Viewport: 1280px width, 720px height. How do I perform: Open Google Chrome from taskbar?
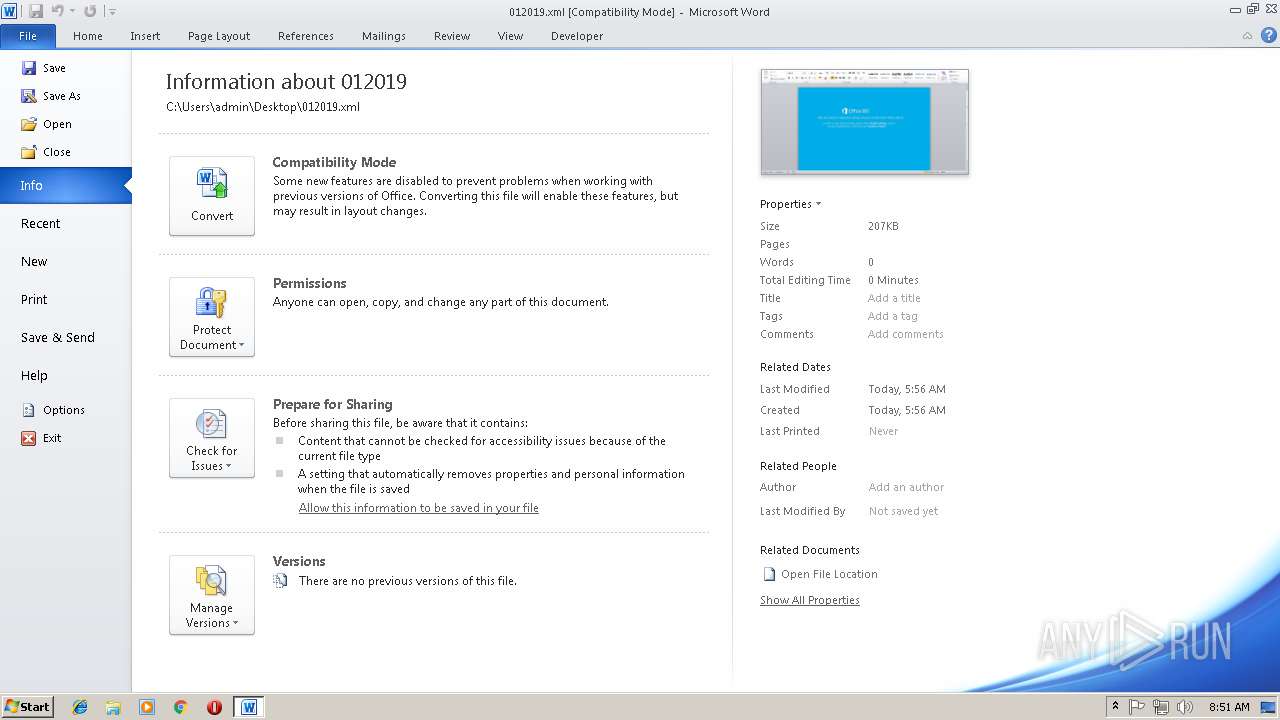(x=180, y=707)
